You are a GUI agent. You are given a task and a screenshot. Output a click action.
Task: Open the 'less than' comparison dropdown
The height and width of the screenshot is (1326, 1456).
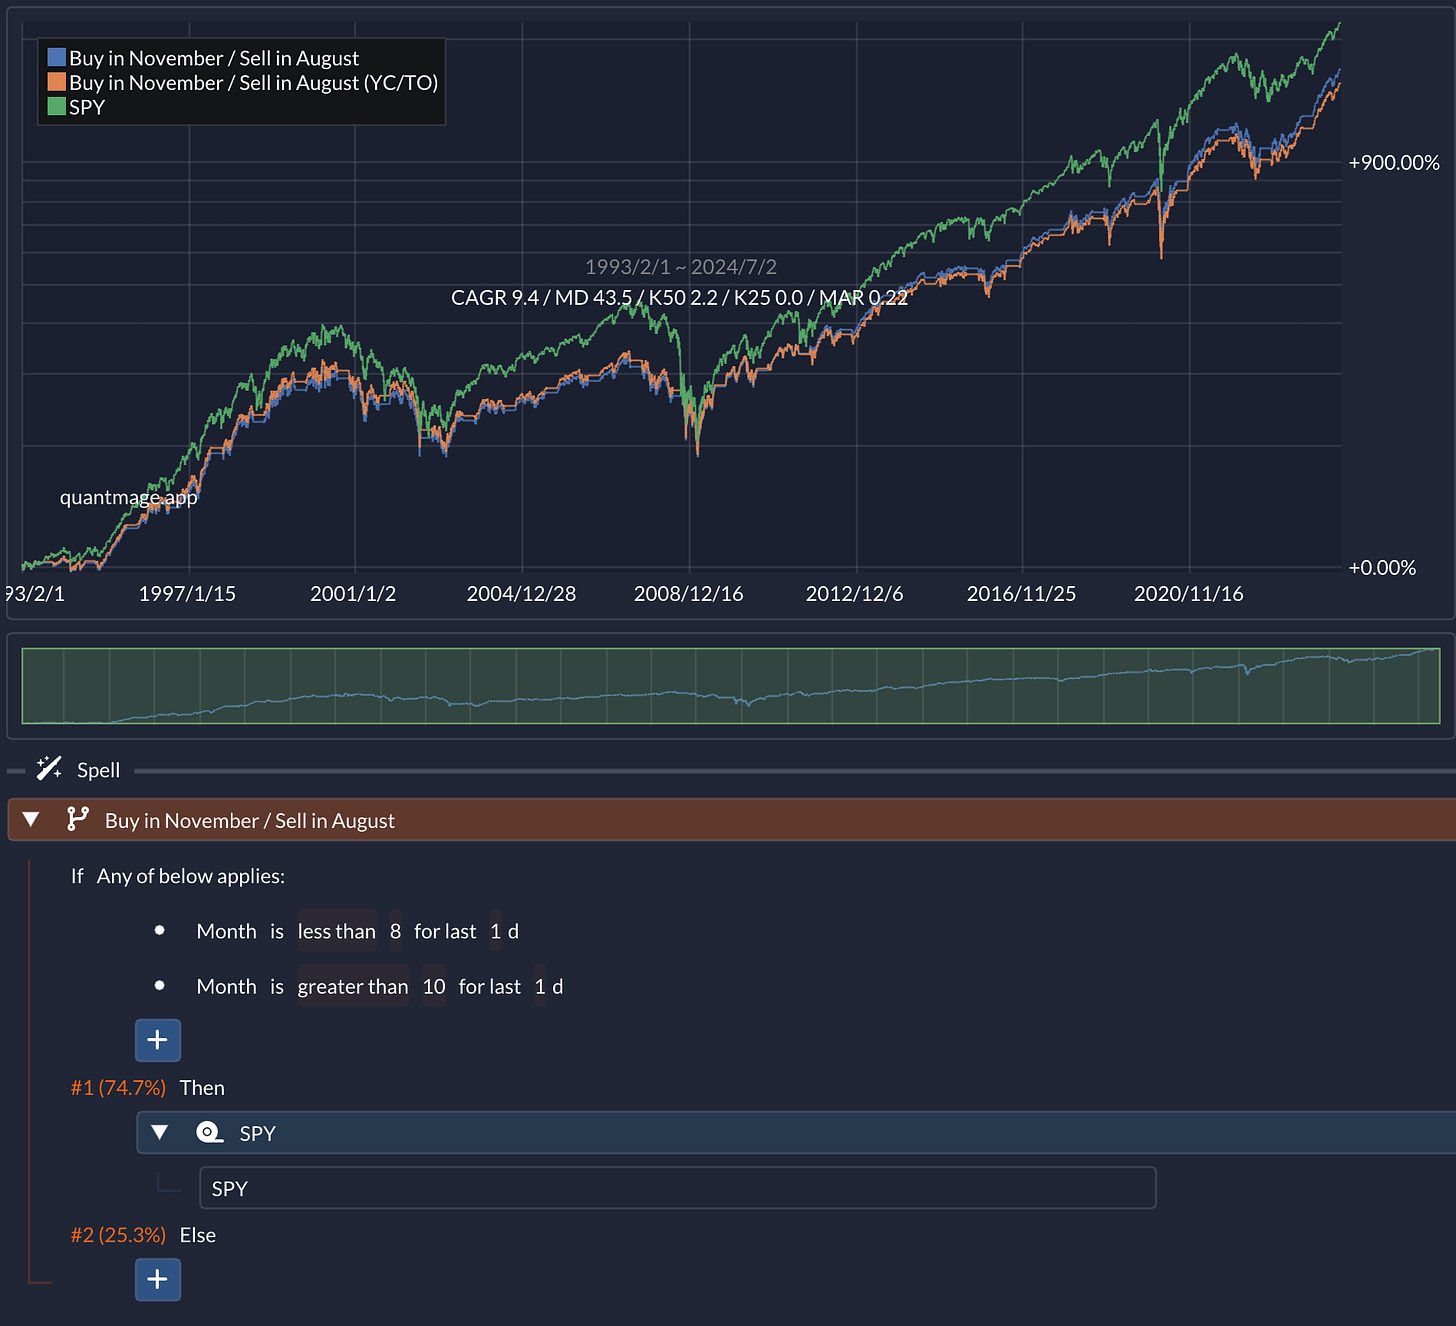click(x=337, y=931)
